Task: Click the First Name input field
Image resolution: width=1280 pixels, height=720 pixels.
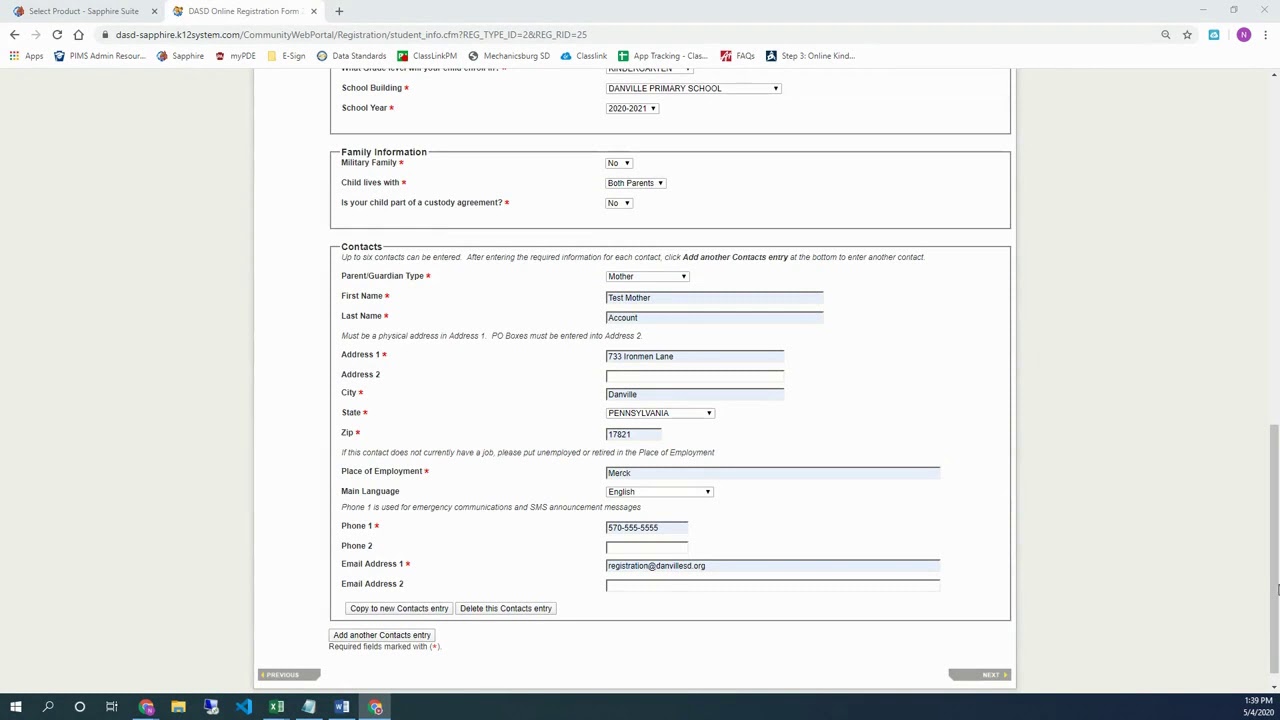Action: (x=715, y=297)
